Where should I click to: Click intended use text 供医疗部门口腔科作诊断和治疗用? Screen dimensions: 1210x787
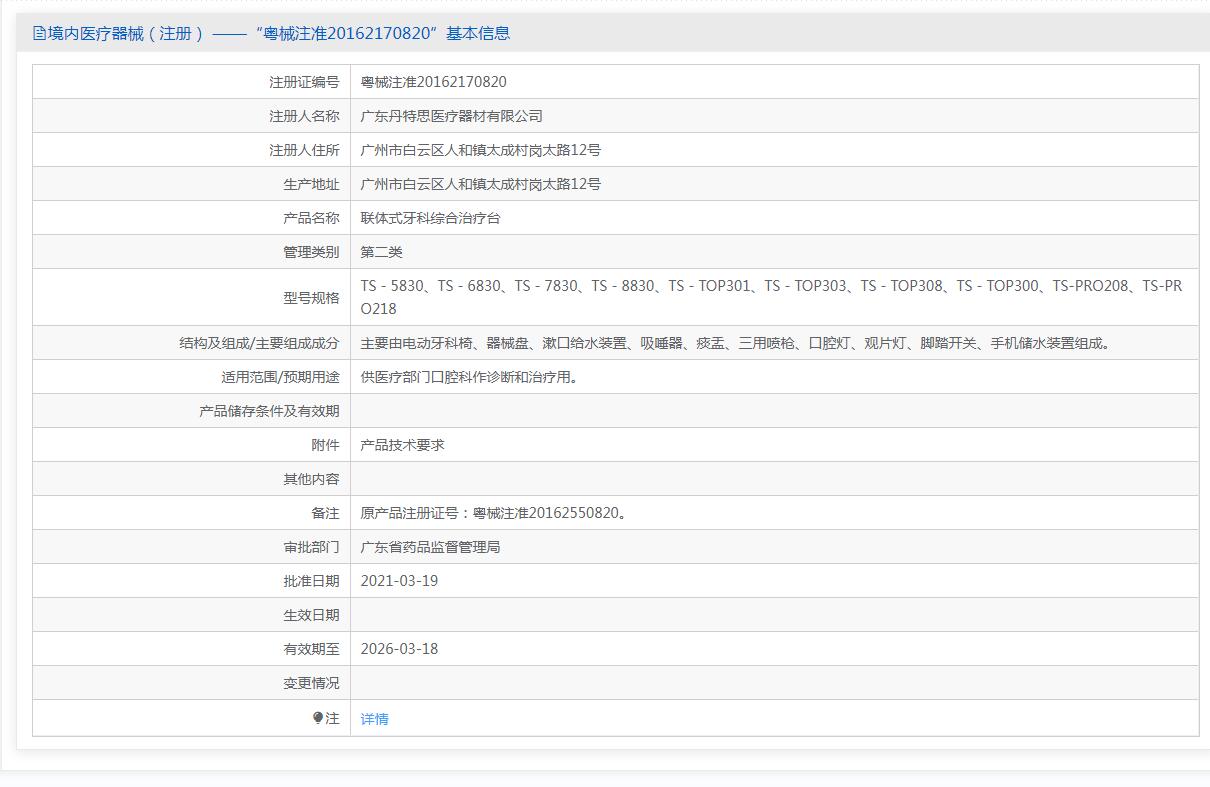[x=470, y=377]
